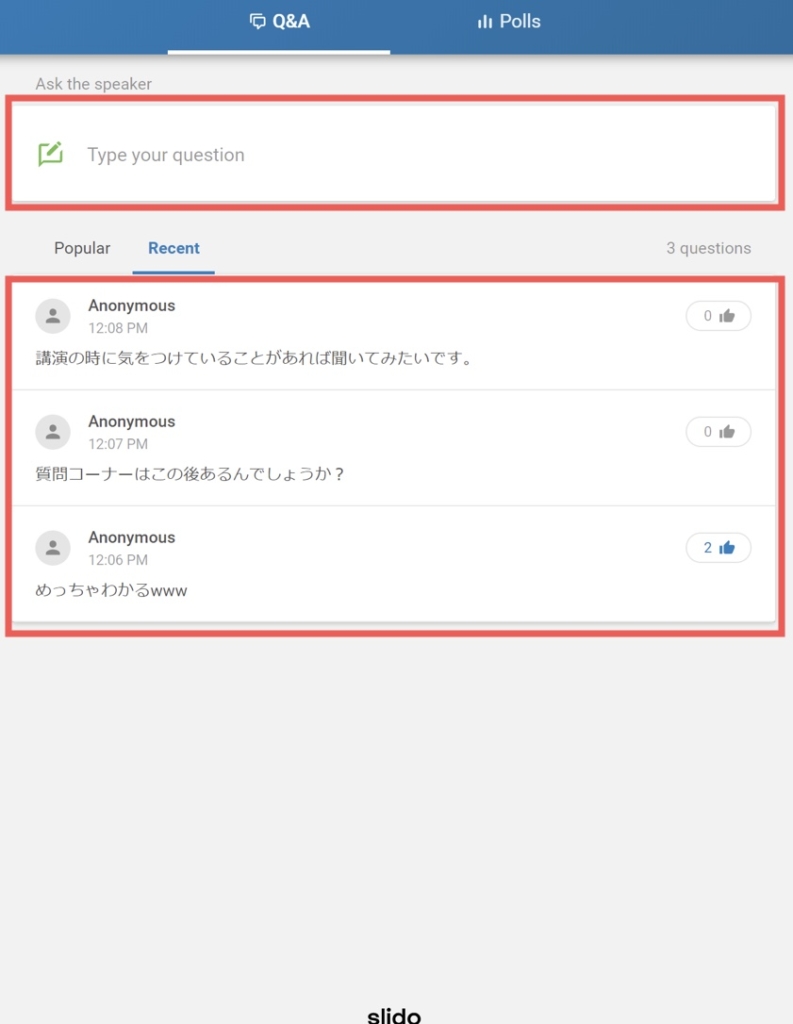Select the question about 講演の時に気をつけていること
This screenshot has width=793, height=1024.
coord(253,358)
